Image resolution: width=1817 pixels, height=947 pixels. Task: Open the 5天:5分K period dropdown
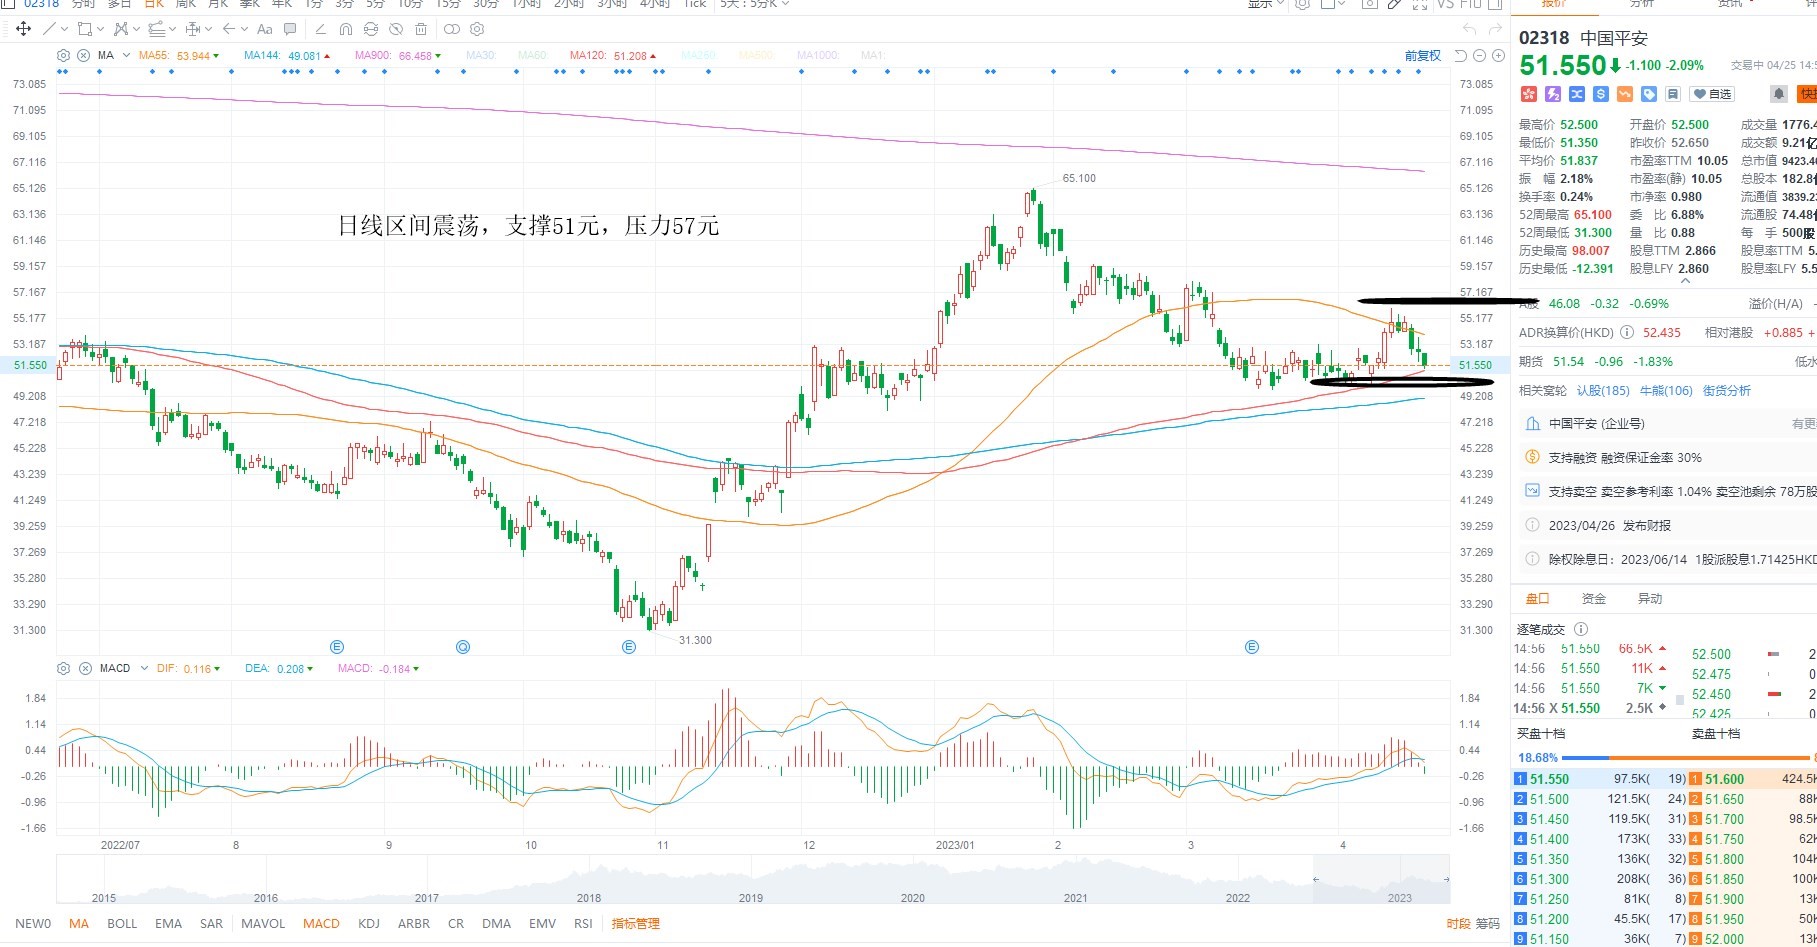[754, 4]
